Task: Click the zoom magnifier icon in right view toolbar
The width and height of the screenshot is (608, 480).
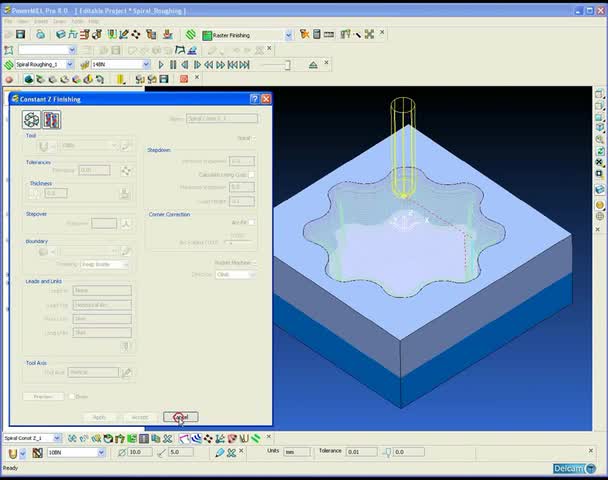Action: (x=599, y=139)
